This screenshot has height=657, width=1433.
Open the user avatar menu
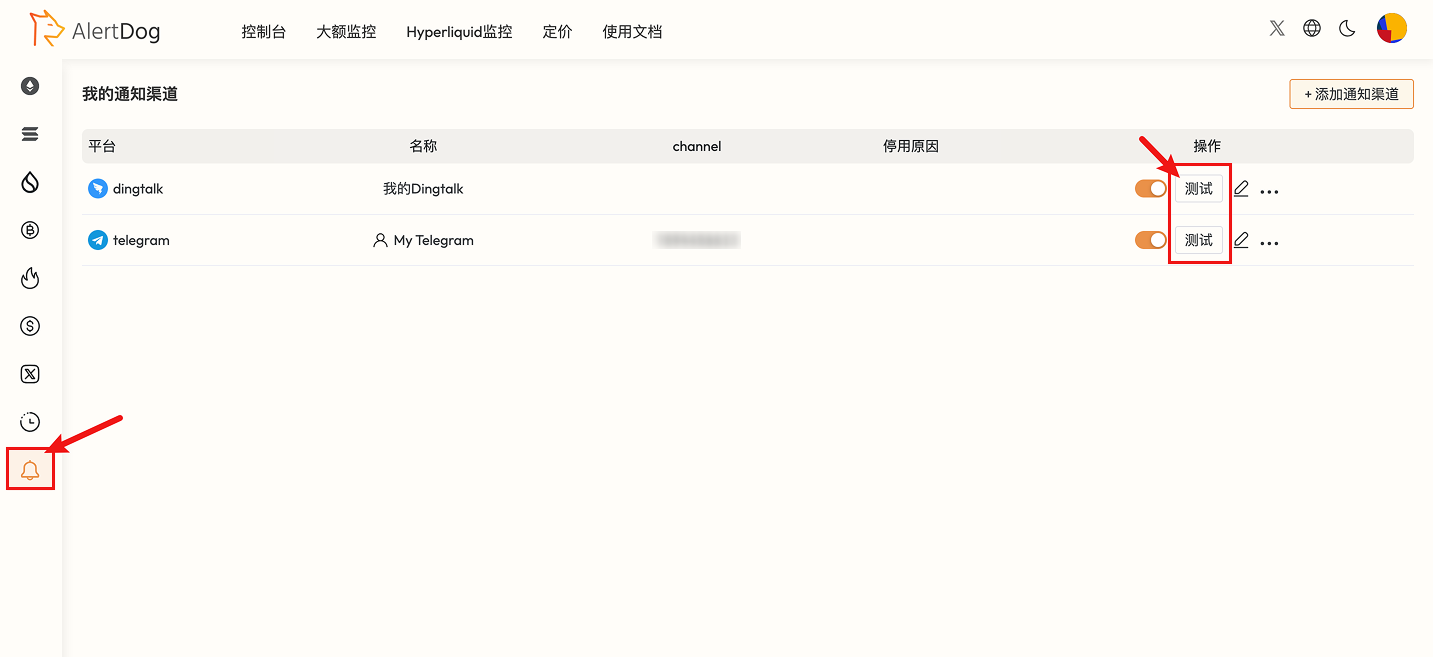[x=1392, y=28]
